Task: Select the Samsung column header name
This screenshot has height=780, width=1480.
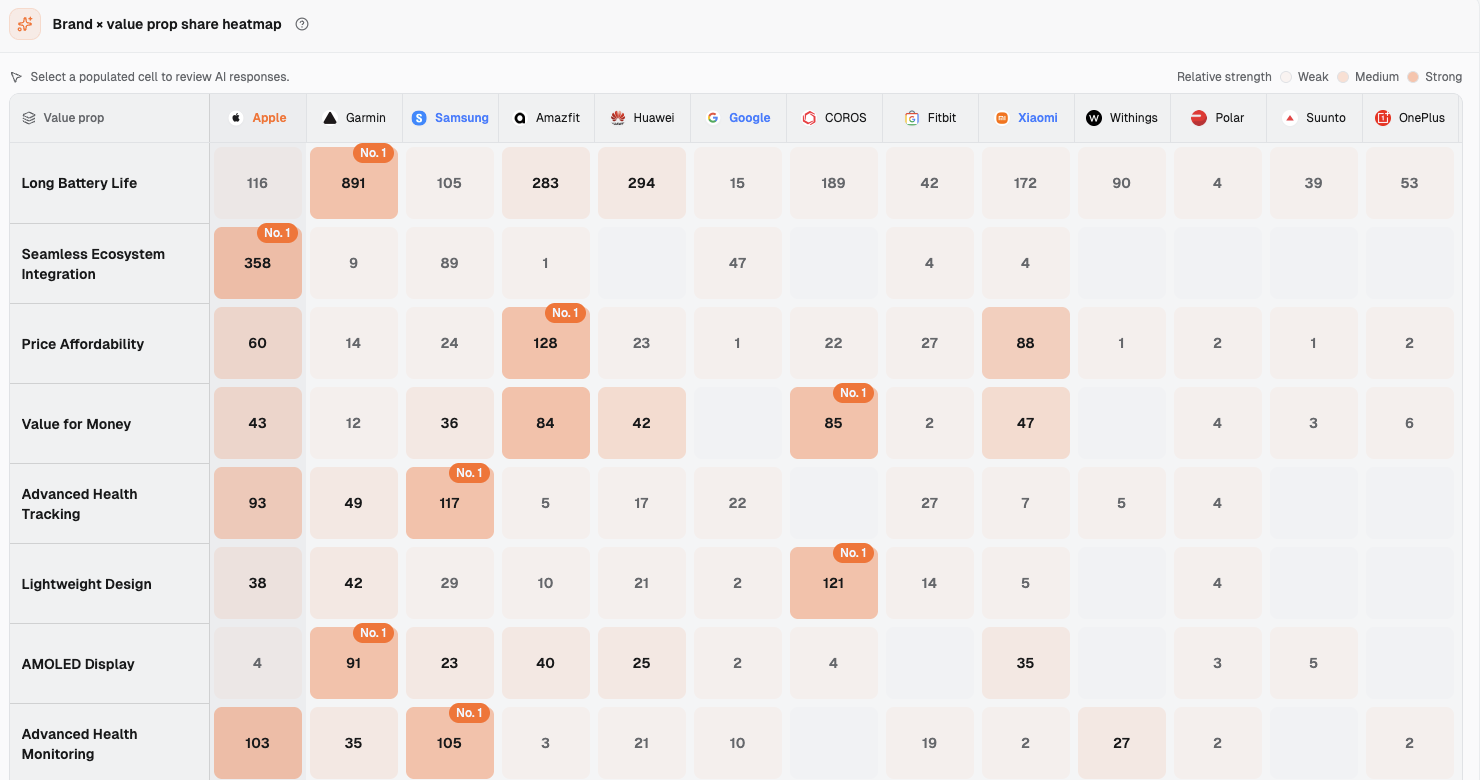Action: 462,118
